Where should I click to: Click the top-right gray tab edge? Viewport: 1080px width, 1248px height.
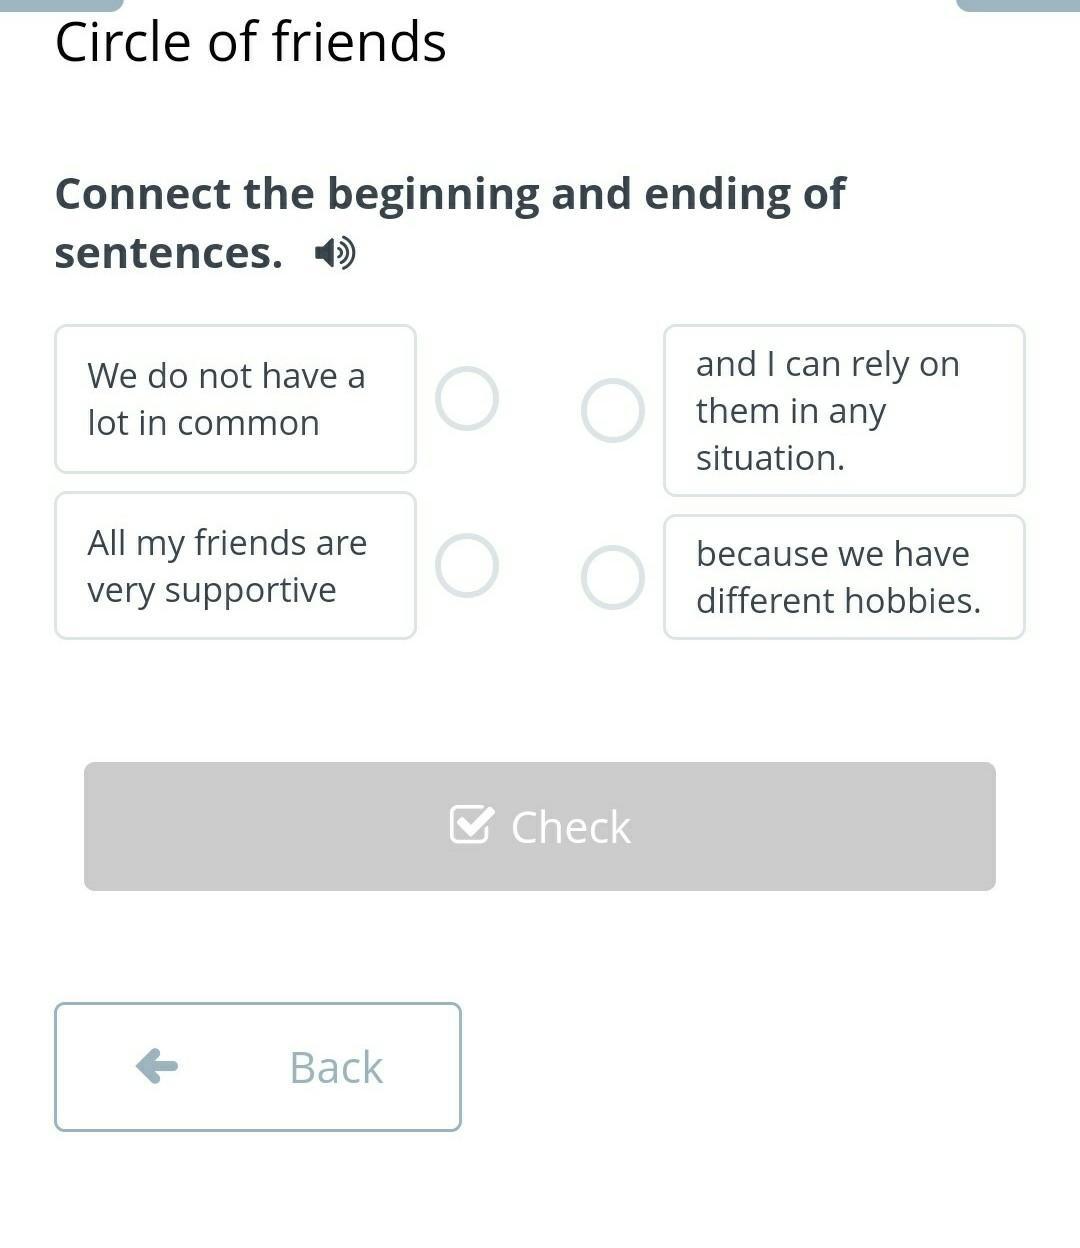coord(1018,5)
